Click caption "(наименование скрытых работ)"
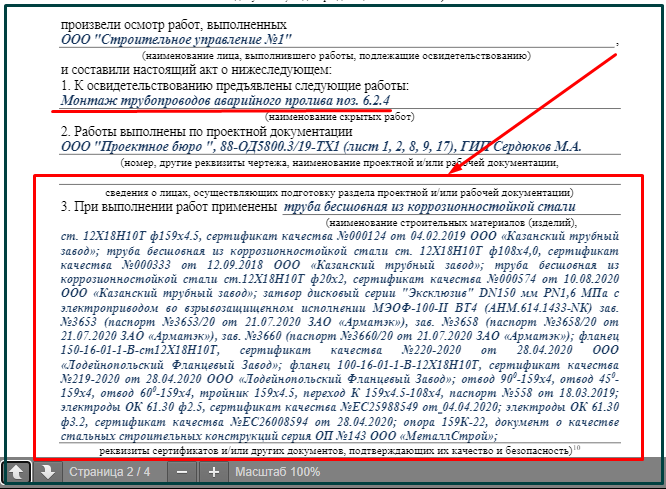Viewport: 666px width, 489px height. click(x=340, y=116)
